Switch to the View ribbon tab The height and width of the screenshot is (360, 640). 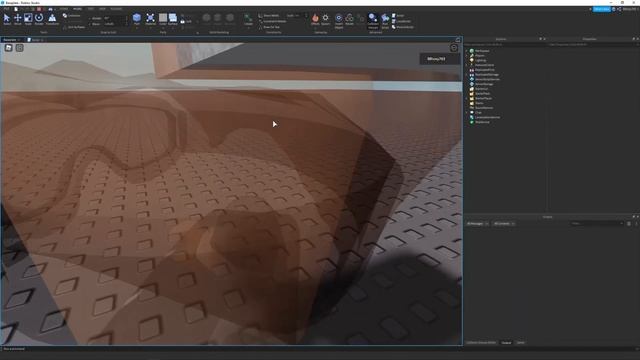pos(102,9)
